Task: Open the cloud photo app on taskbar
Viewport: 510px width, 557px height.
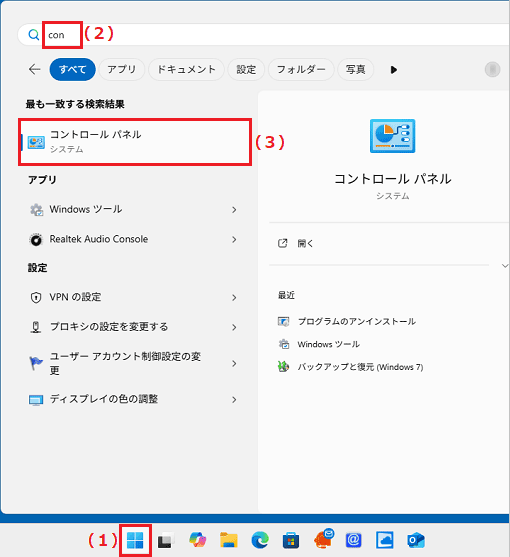Action: (385, 540)
